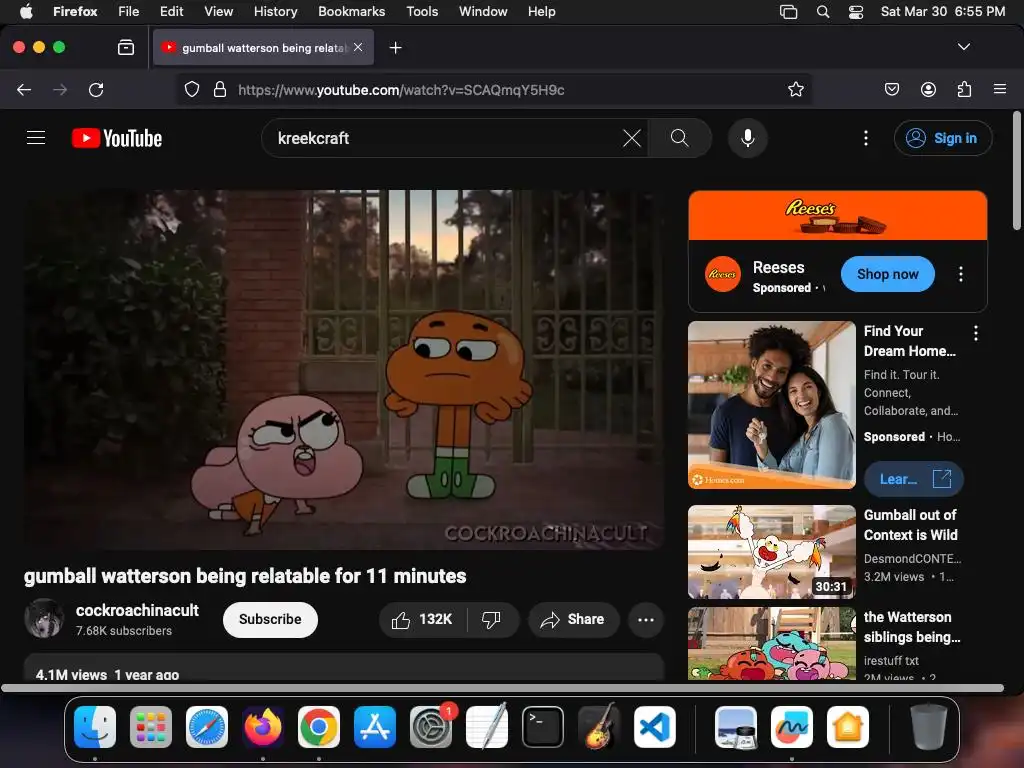
Task: Open Firefox extensions panel
Action: point(964,89)
